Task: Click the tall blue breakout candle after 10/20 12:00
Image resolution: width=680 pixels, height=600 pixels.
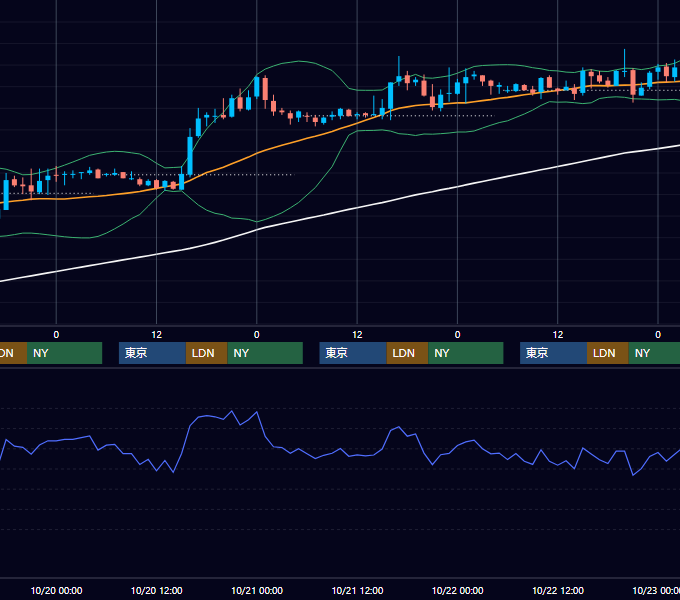Action: tap(190, 155)
